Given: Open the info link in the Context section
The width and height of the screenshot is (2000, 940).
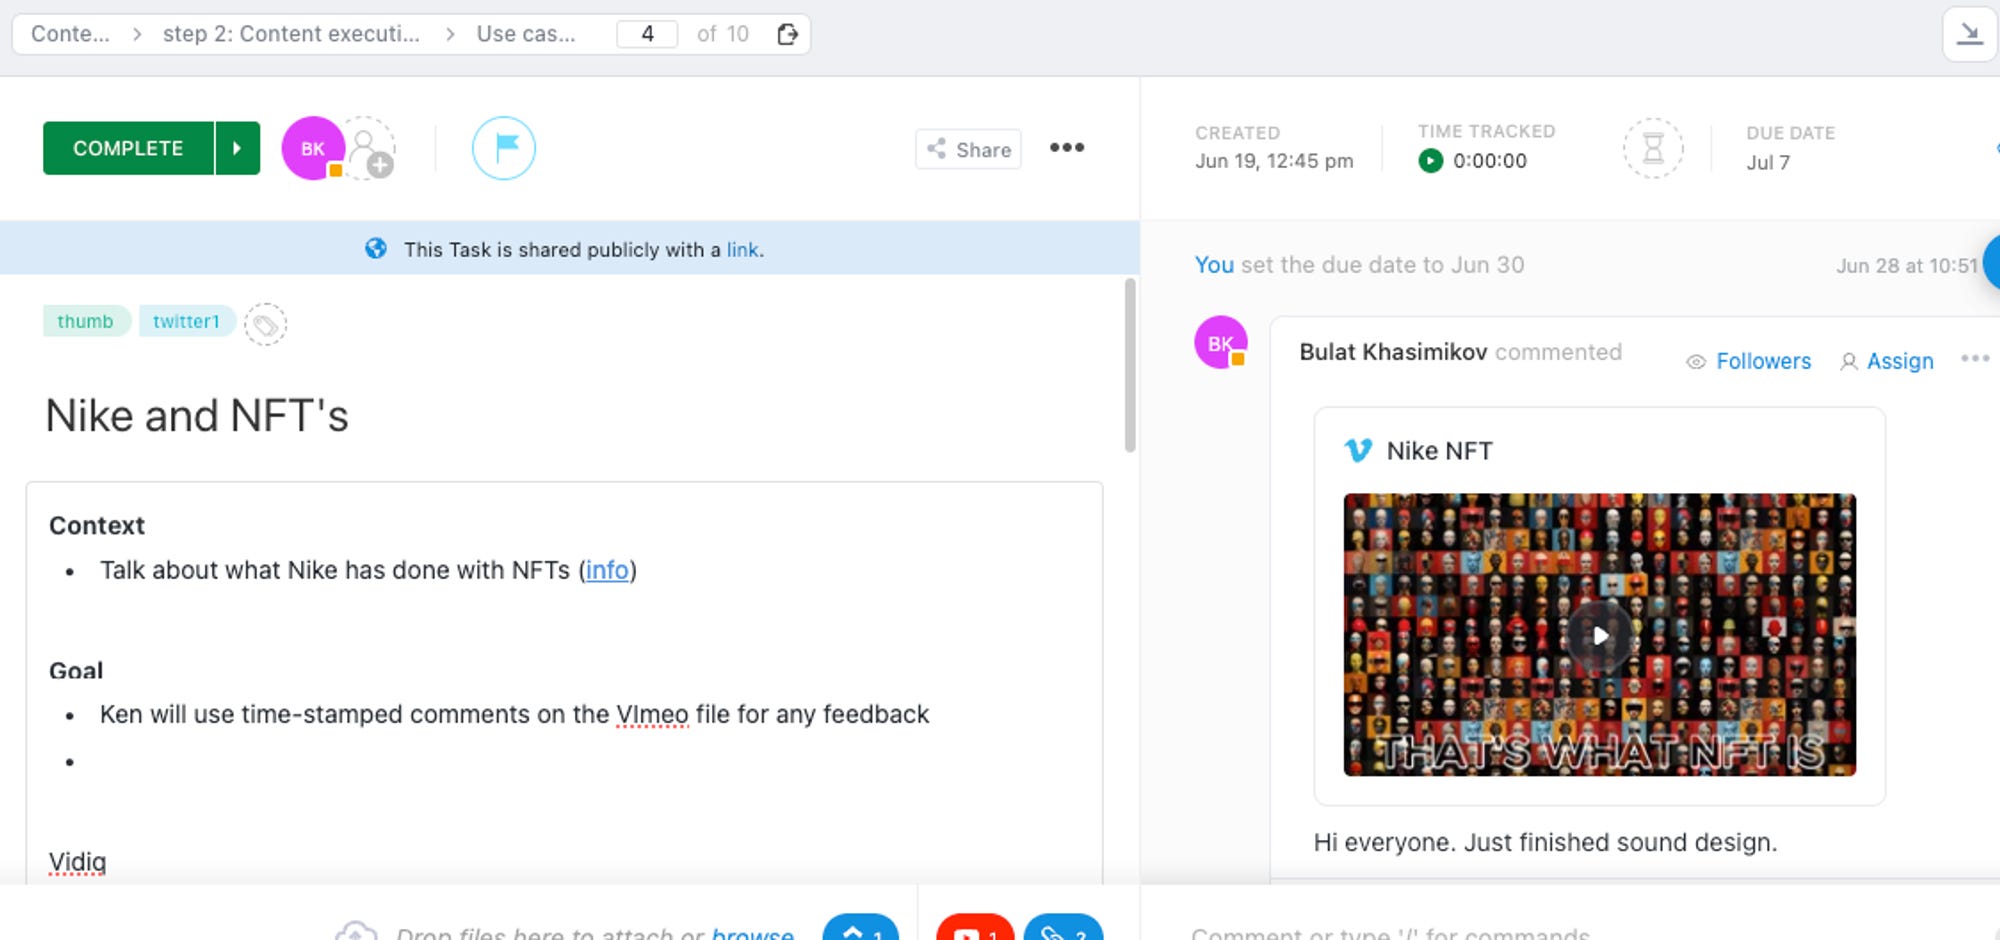Looking at the screenshot, I should (x=607, y=570).
